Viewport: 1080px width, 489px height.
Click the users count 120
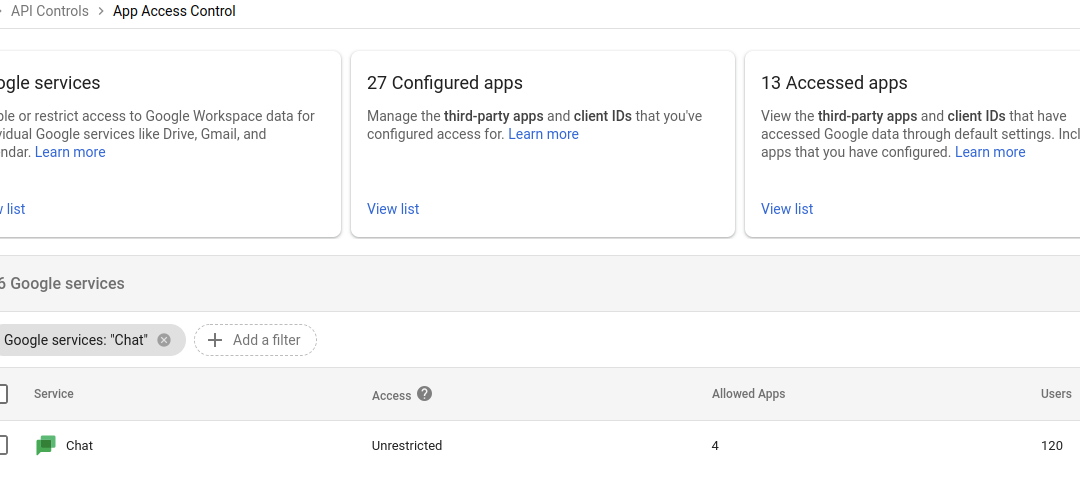(1052, 446)
